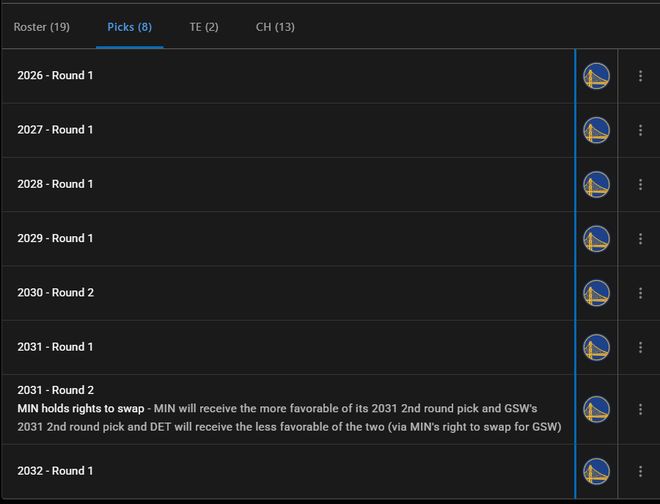
Task: Open the options menu for 2026 Round 1
Action: click(640, 76)
